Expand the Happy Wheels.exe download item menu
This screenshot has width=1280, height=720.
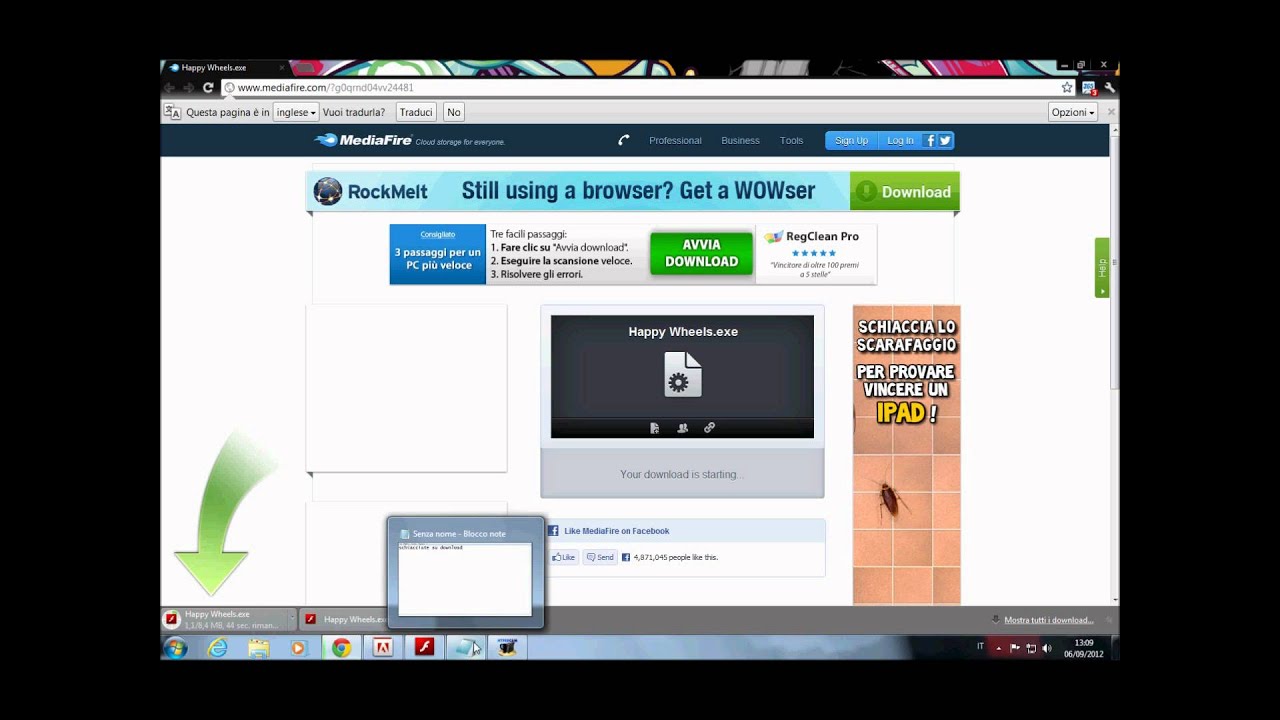[x=292, y=619]
